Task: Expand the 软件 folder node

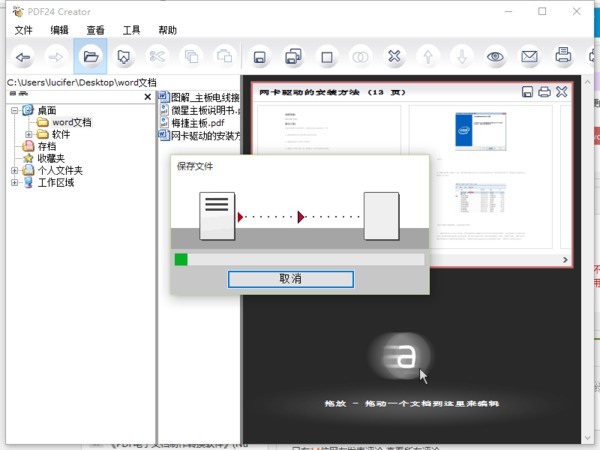Action: [x=29, y=134]
